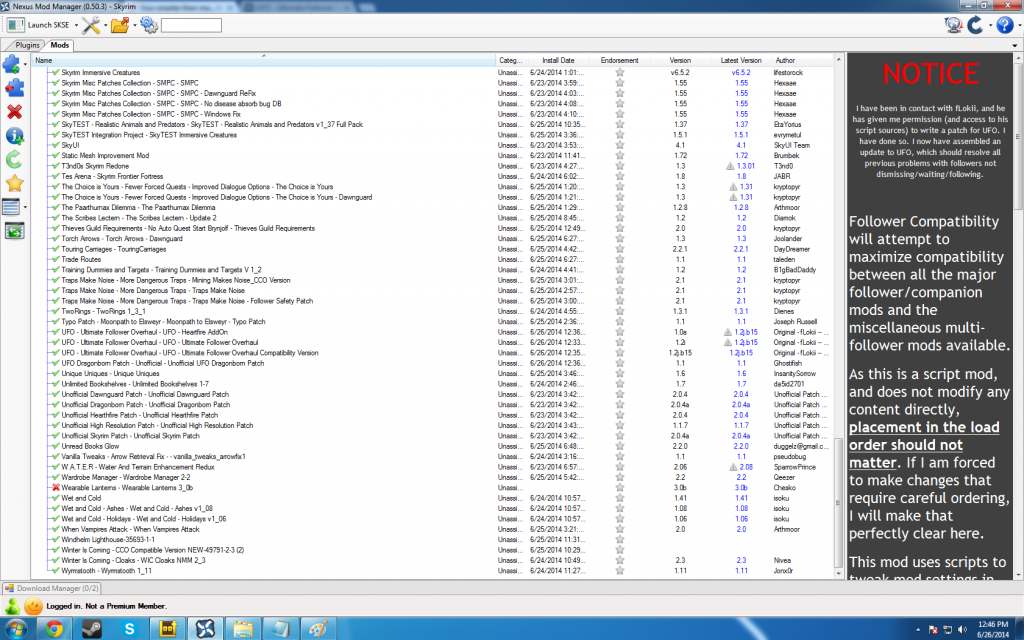This screenshot has width=1024, height=640.
Task: Click the Deactivate Mod puzzle icon with red arrow
Action: coord(12,89)
